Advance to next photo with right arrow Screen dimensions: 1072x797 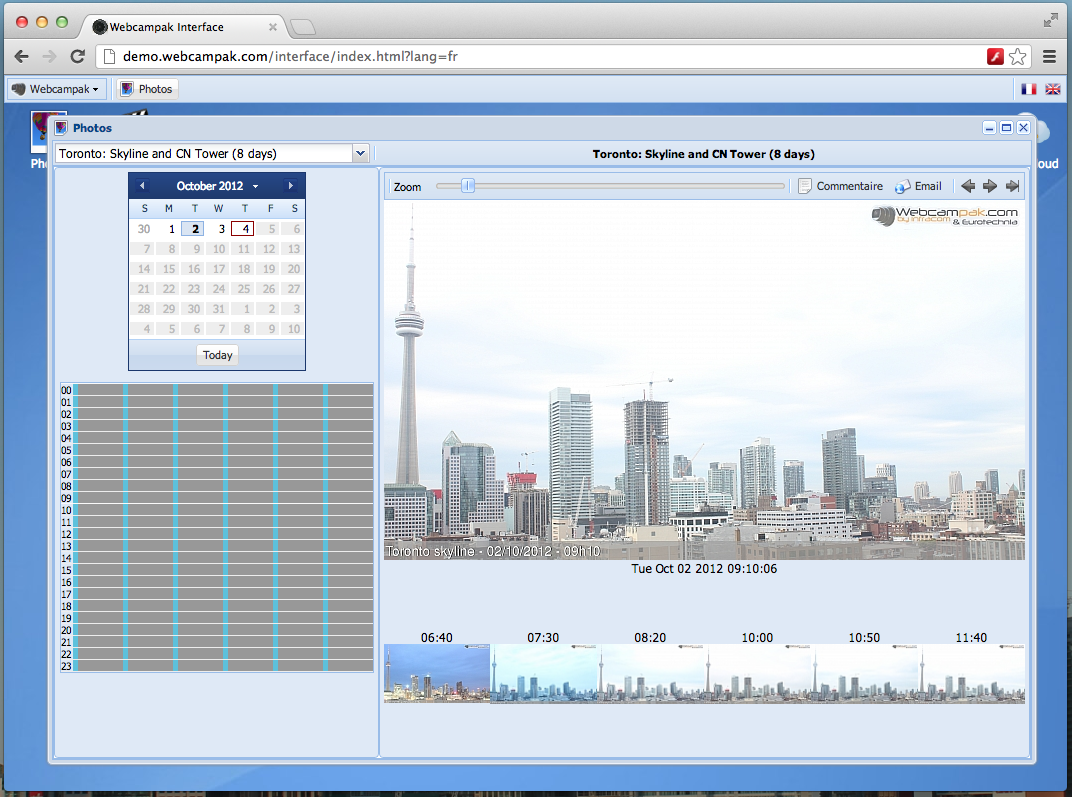[989, 186]
